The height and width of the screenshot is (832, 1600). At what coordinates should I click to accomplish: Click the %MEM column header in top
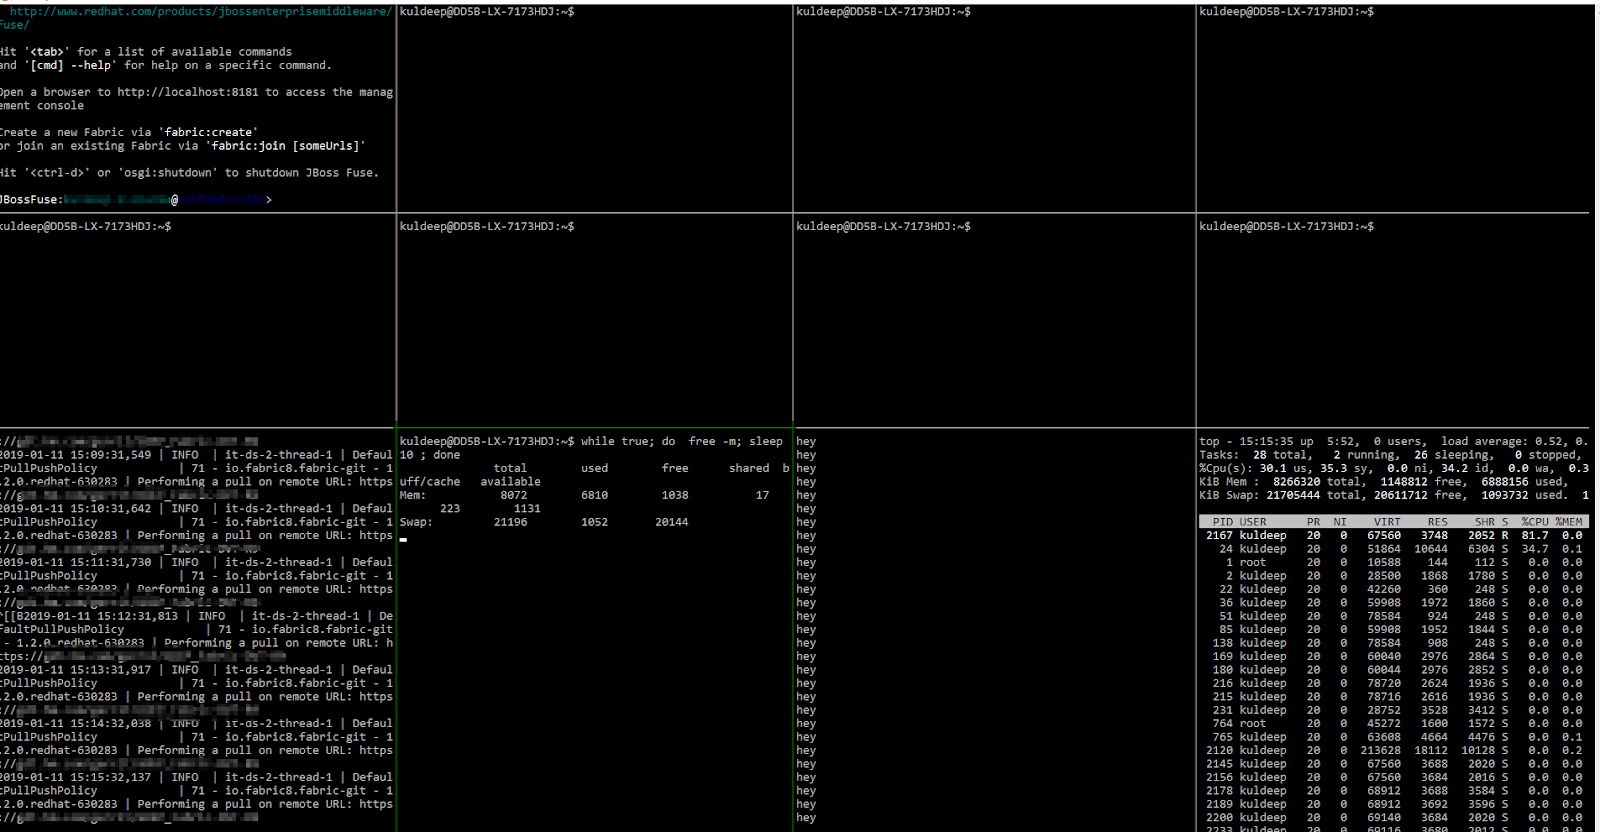click(x=1569, y=522)
